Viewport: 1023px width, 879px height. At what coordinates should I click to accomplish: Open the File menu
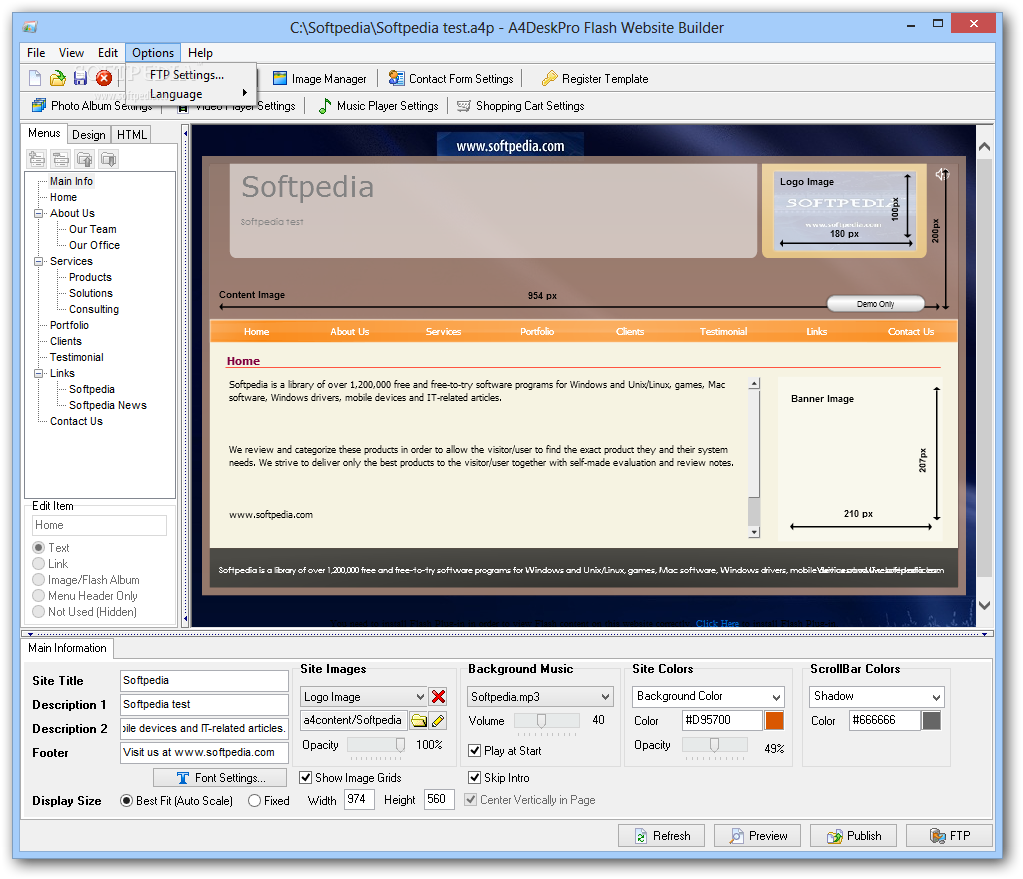click(36, 53)
